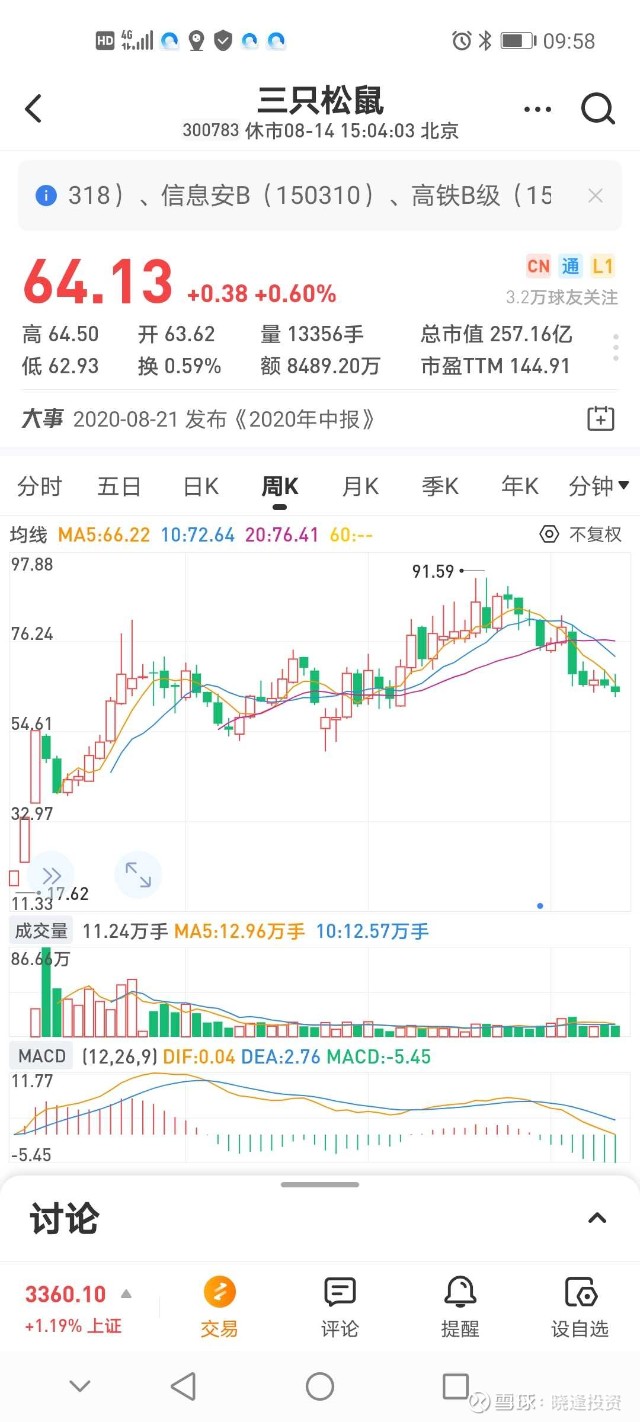Open the 交易 trade icon
The height and width of the screenshot is (1422, 640).
[x=220, y=1307]
